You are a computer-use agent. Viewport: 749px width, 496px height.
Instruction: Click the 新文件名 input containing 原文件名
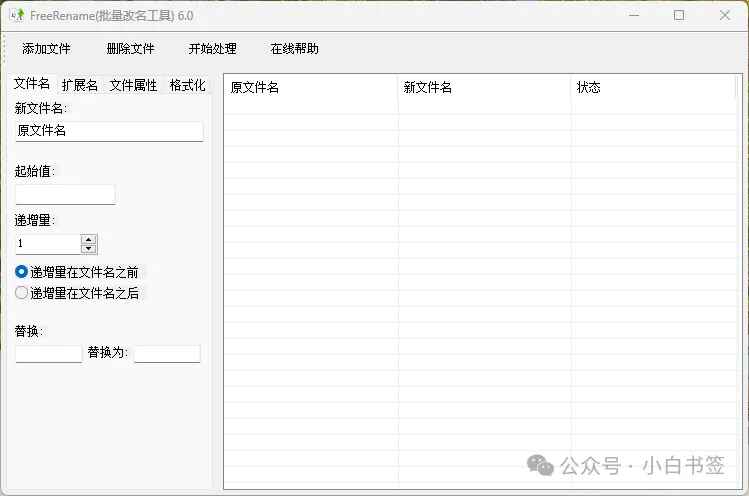[x=109, y=131]
